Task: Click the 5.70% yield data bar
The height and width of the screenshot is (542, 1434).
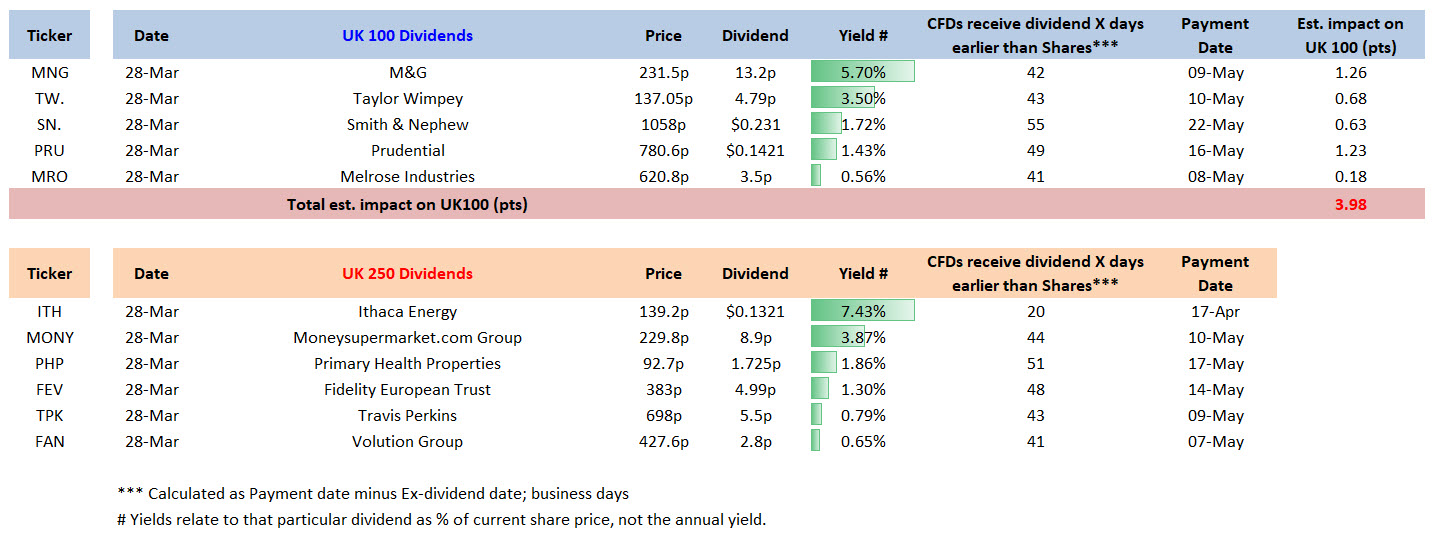Action: [x=863, y=72]
